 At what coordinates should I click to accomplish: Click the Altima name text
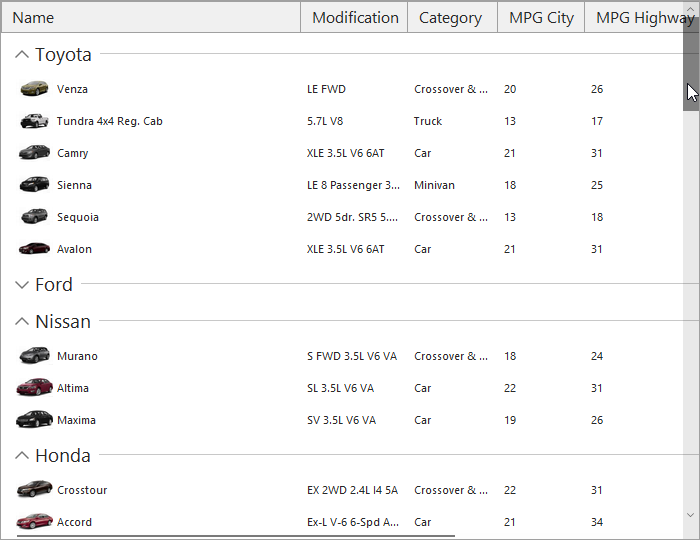pos(73,388)
